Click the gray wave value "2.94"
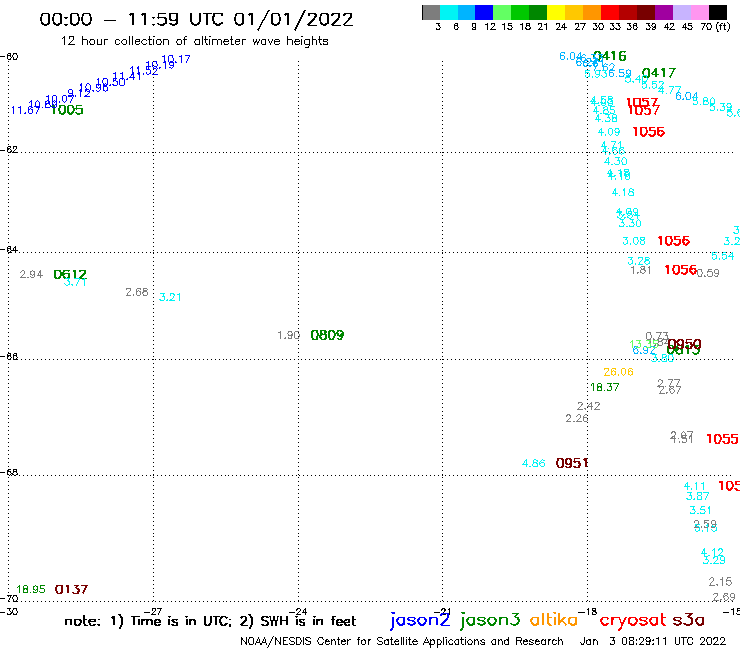740x650 pixels. 31,274
